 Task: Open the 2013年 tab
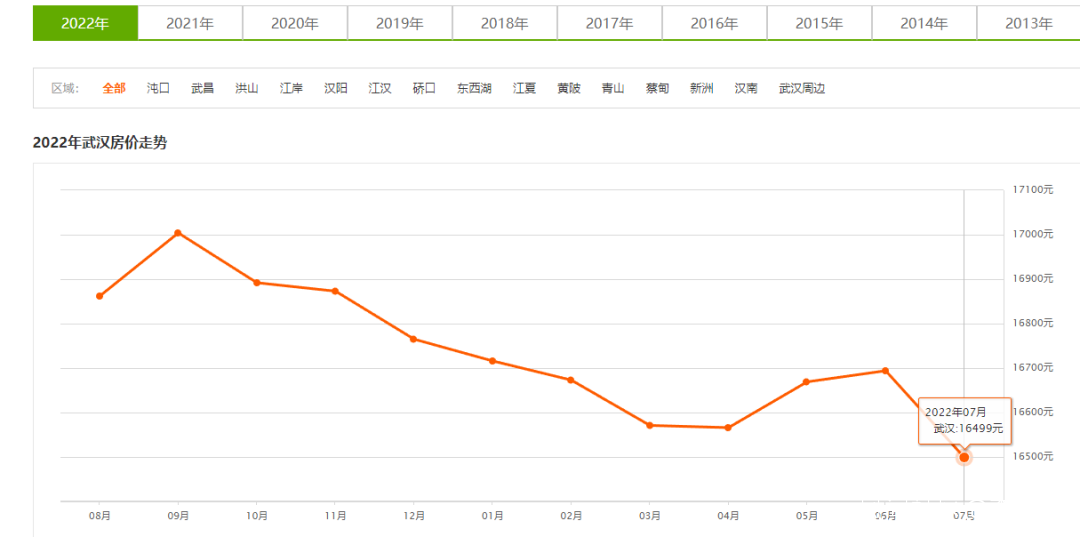click(1028, 23)
